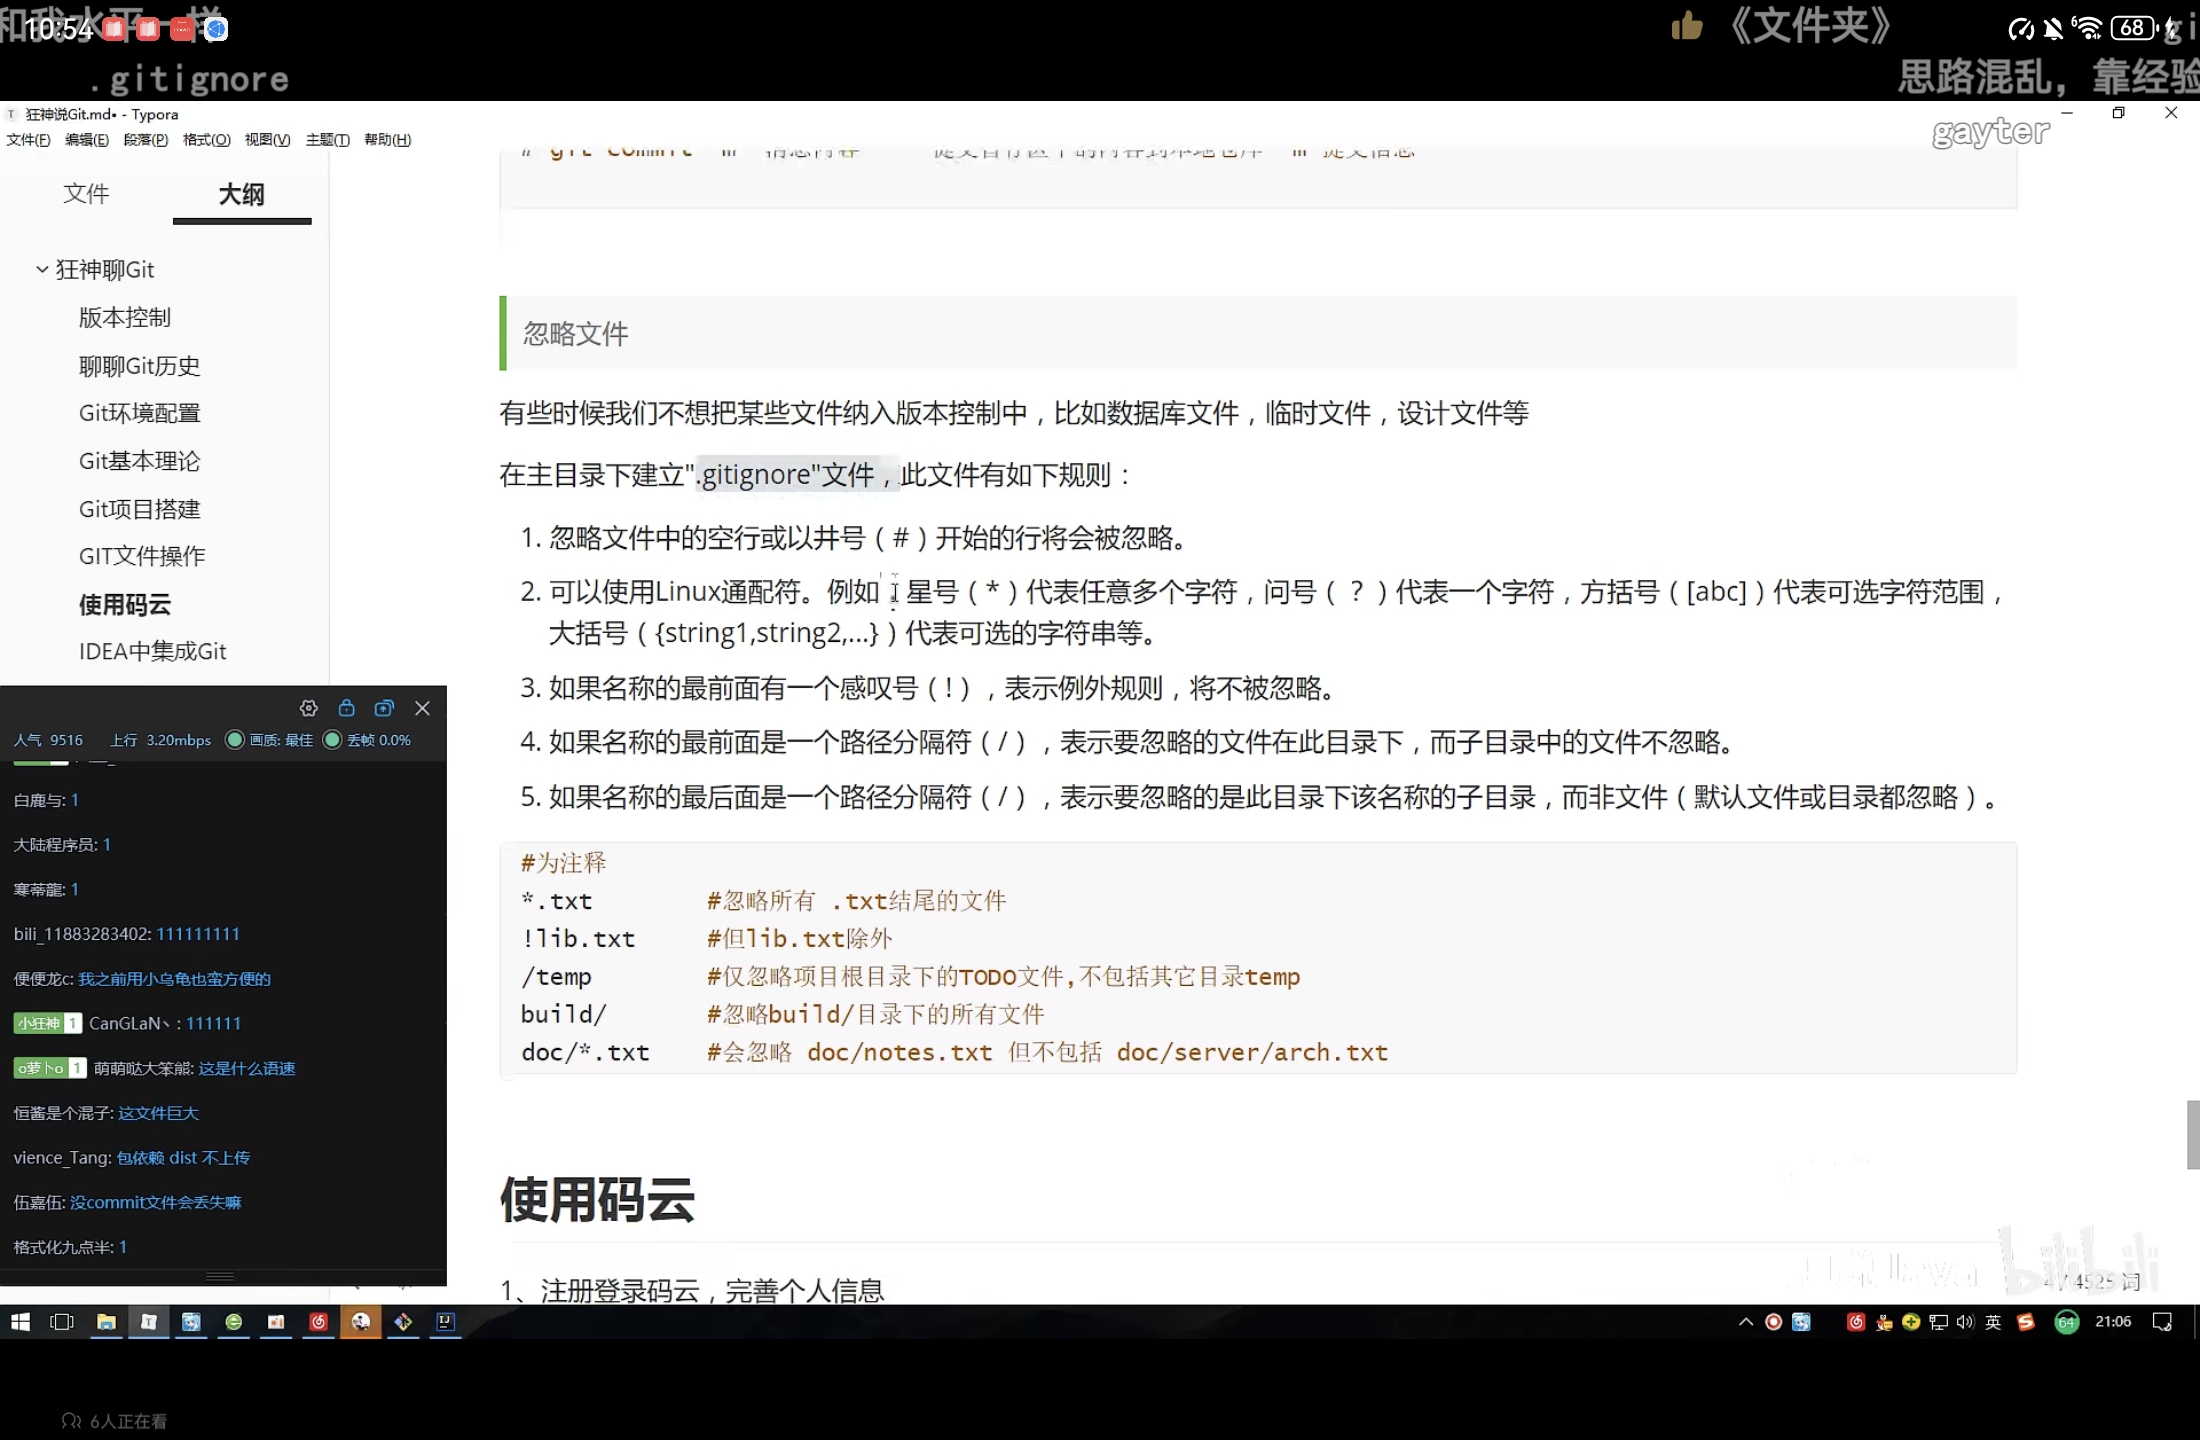Open IntelliJ IDEA from the taskbar
Image resolution: width=2200 pixels, height=1440 pixels.
[446, 1322]
